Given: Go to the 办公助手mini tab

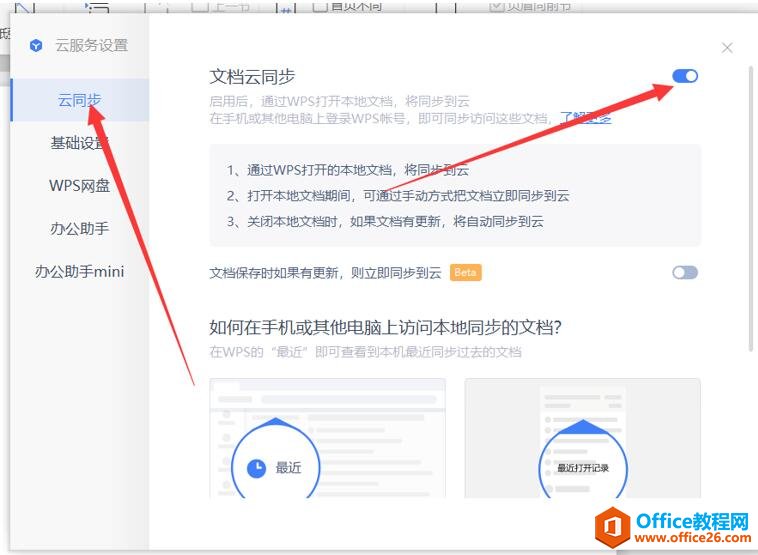Looking at the screenshot, I should pyautogui.click(x=80, y=271).
